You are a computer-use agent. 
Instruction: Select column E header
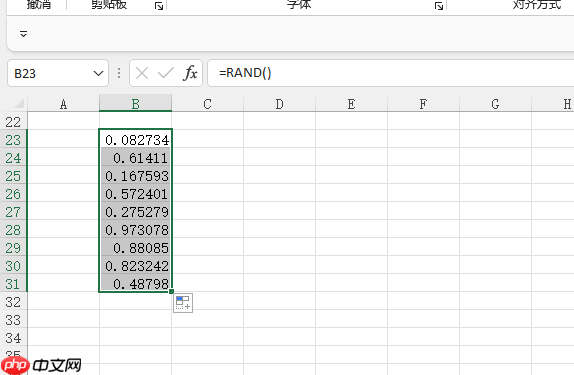coord(351,104)
